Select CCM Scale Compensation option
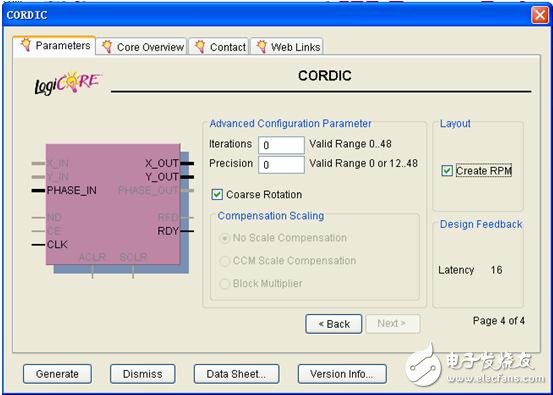The width and height of the screenshot is (553, 395). pos(224,261)
